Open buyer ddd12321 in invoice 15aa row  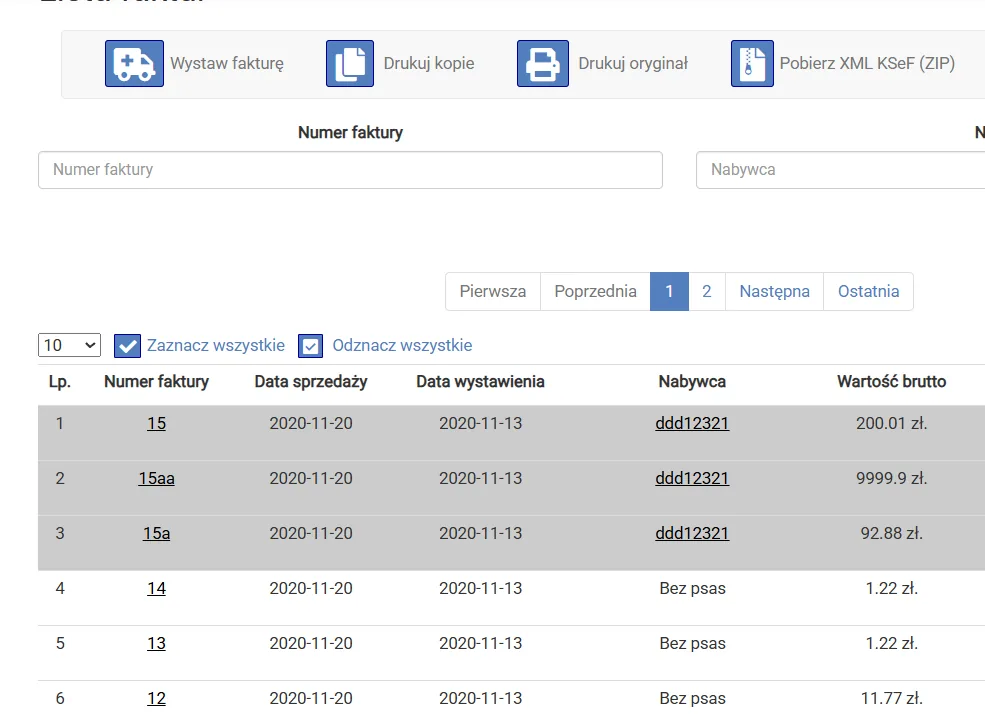pos(692,479)
